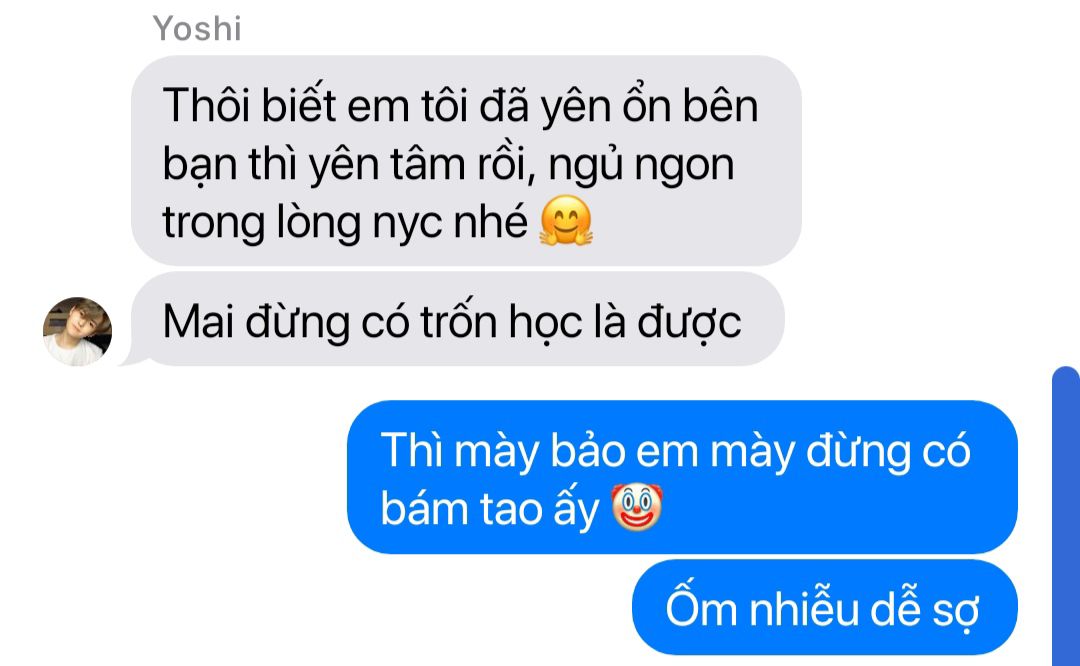Click 'dễ sợ' text in last blue bubble
Screen dimensions: 1080x666
click(x=924, y=608)
